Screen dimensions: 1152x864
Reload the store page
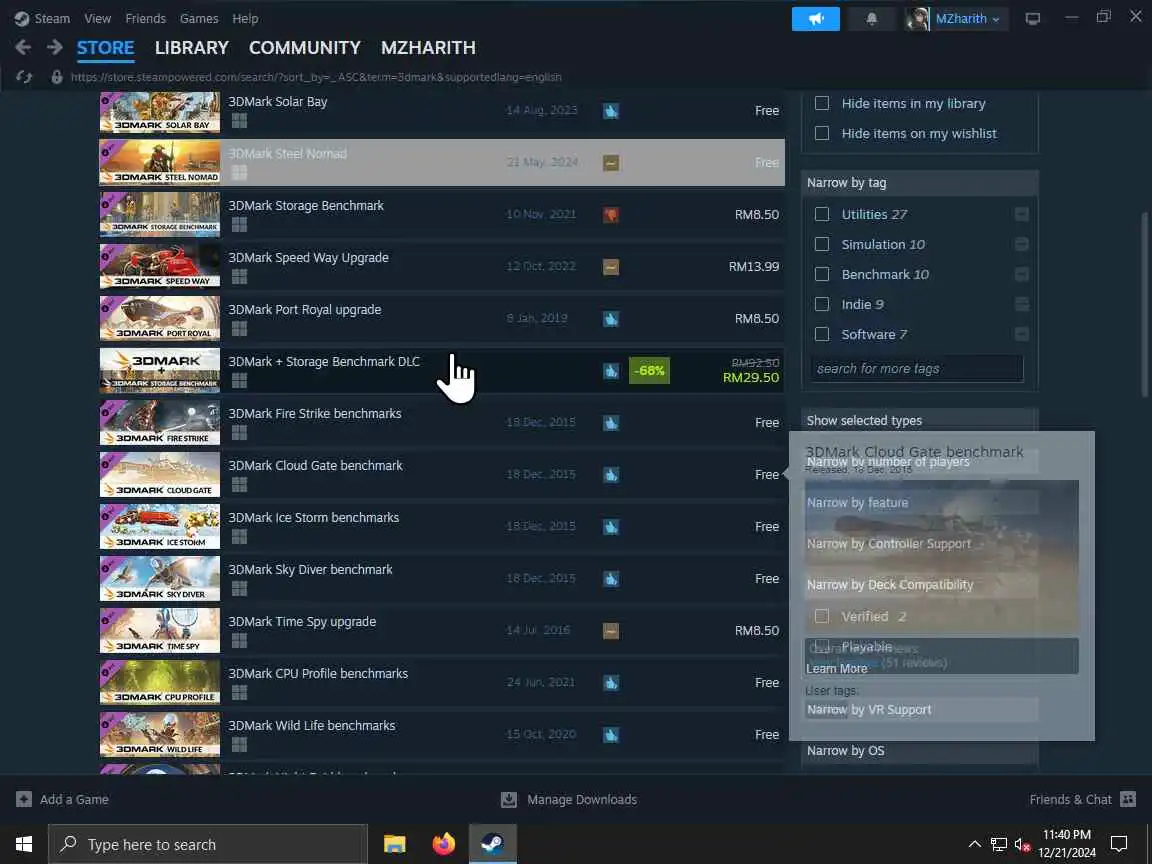(x=24, y=76)
